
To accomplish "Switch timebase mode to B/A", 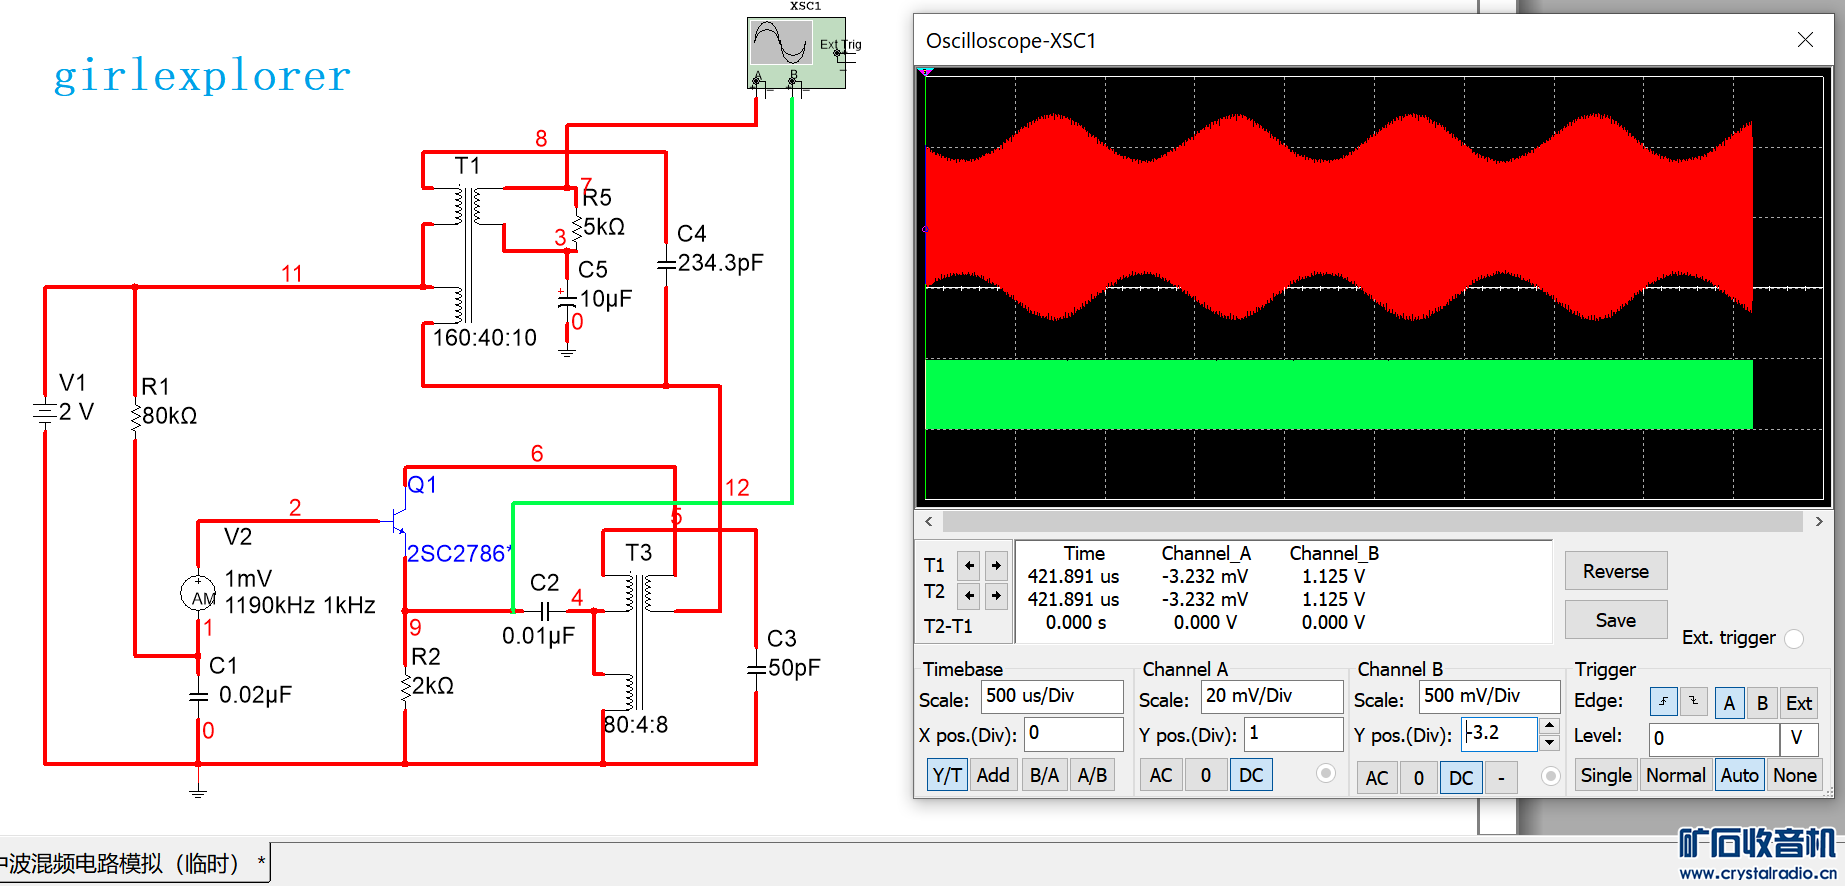I will click(1045, 775).
